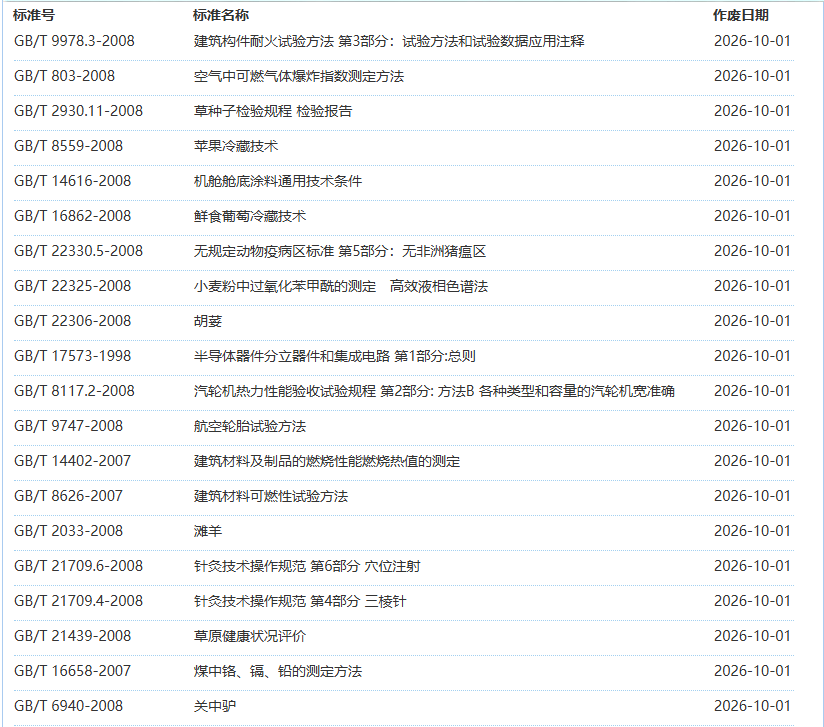Screen dimensions: 824x727
Task: Select the GB/T 2930.11-2008 entry
Action: pyautogui.click(x=78, y=111)
